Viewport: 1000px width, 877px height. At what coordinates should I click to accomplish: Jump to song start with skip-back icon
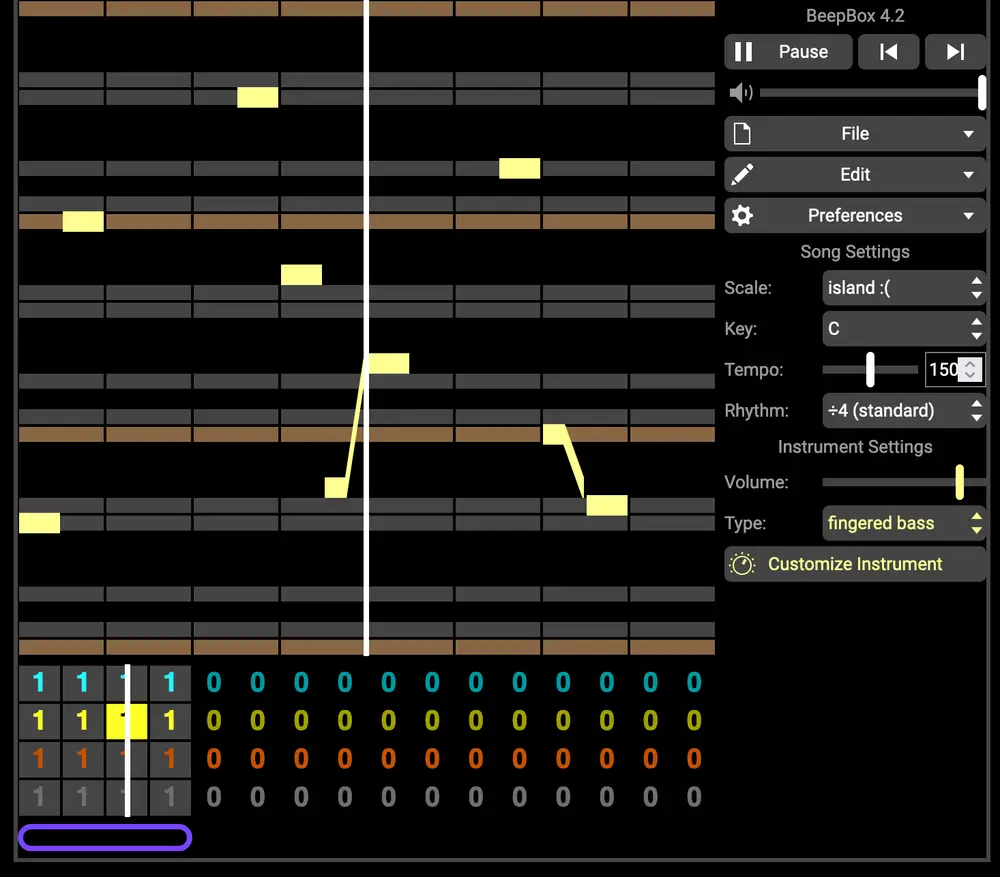tap(888, 51)
